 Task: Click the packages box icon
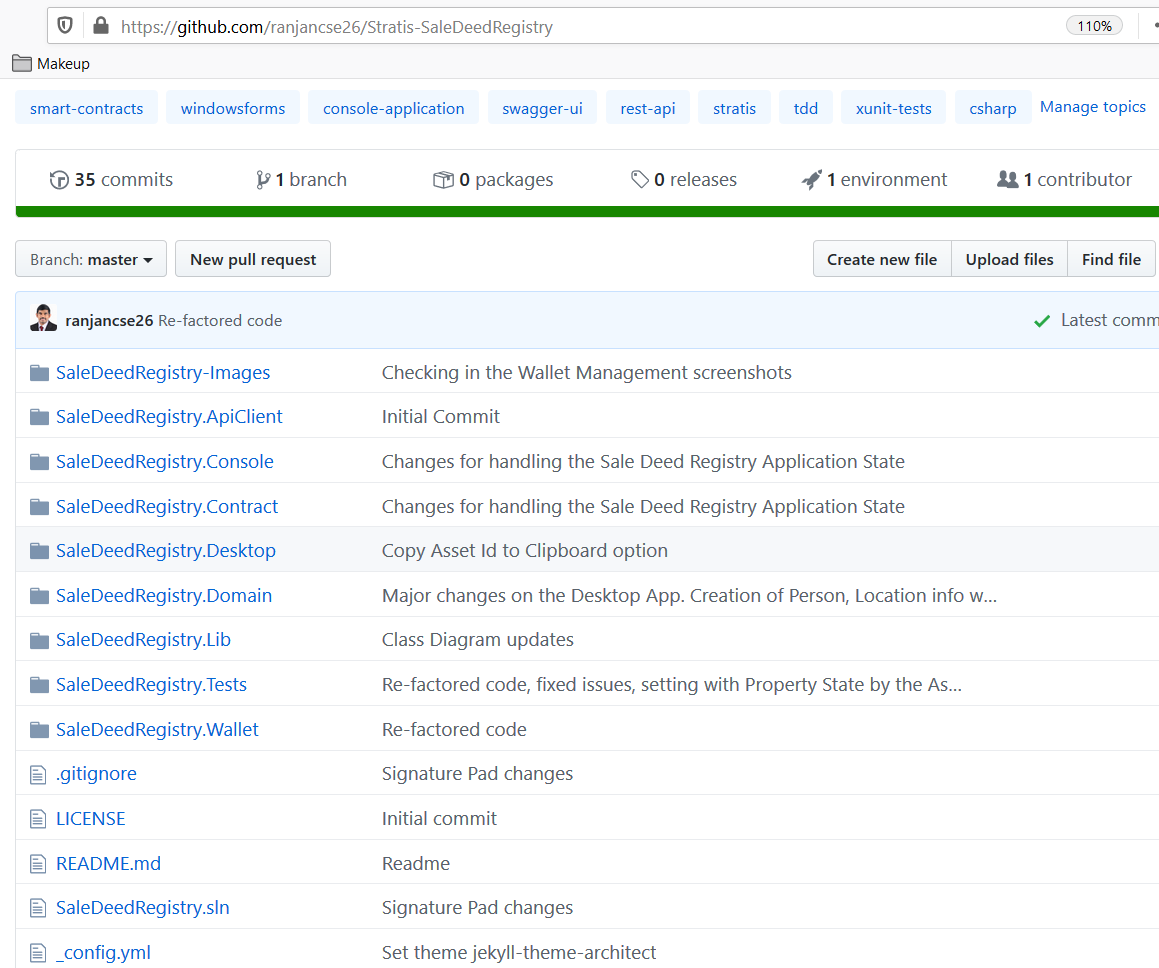click(x=443, y=180)
